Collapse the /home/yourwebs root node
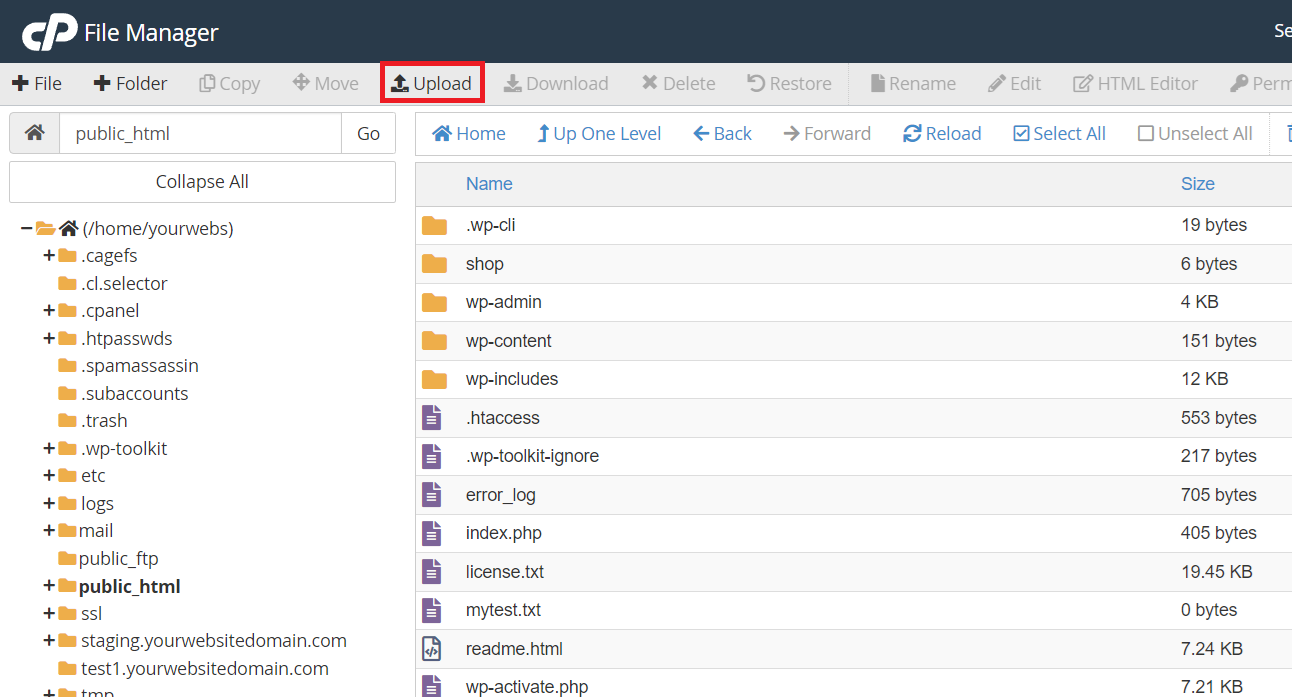The image size is (1292, 697). click(x=25, y=227)
